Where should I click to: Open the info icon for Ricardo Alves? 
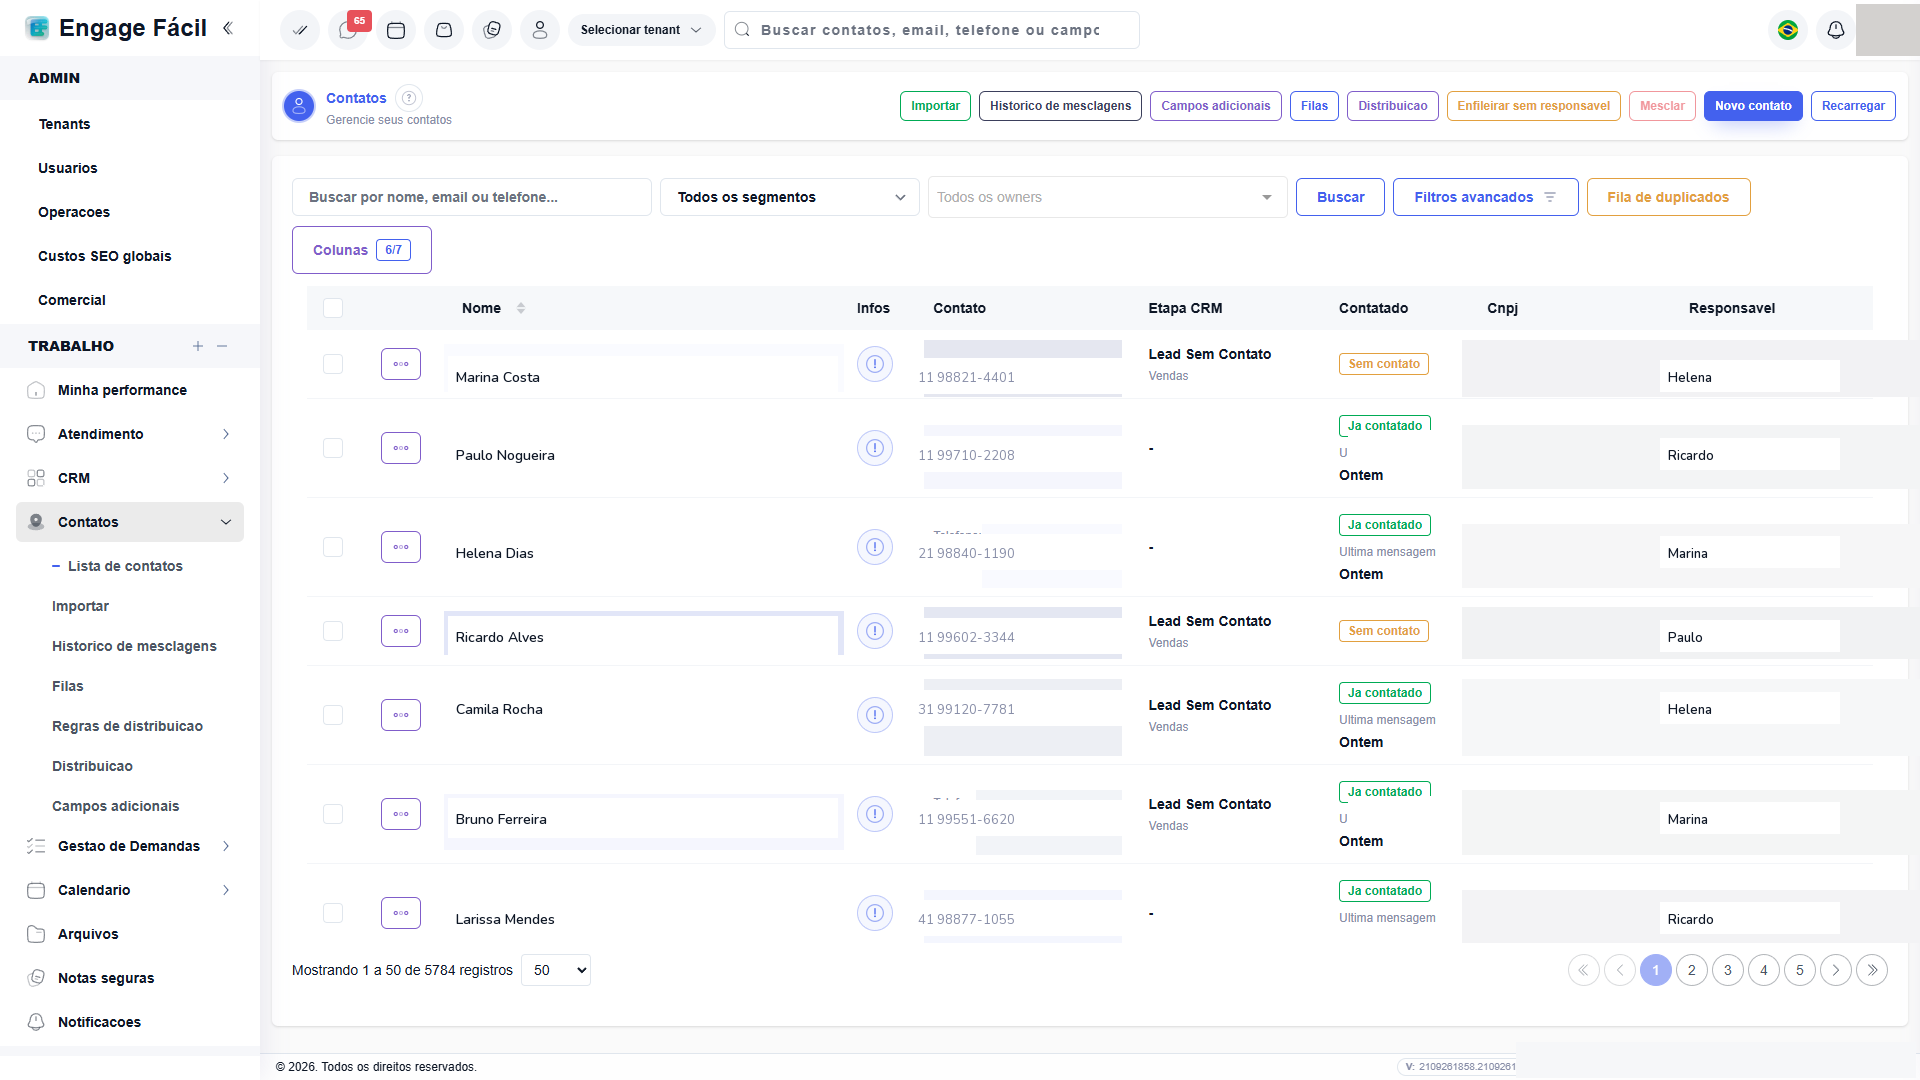(x=875, y=631)
